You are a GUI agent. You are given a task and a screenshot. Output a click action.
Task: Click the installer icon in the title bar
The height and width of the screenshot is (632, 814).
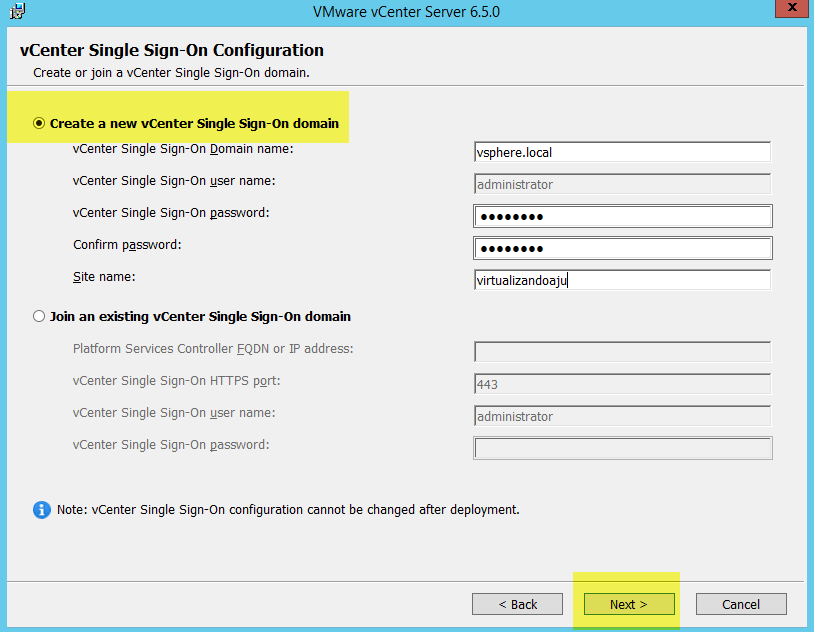tap(17, 11)
